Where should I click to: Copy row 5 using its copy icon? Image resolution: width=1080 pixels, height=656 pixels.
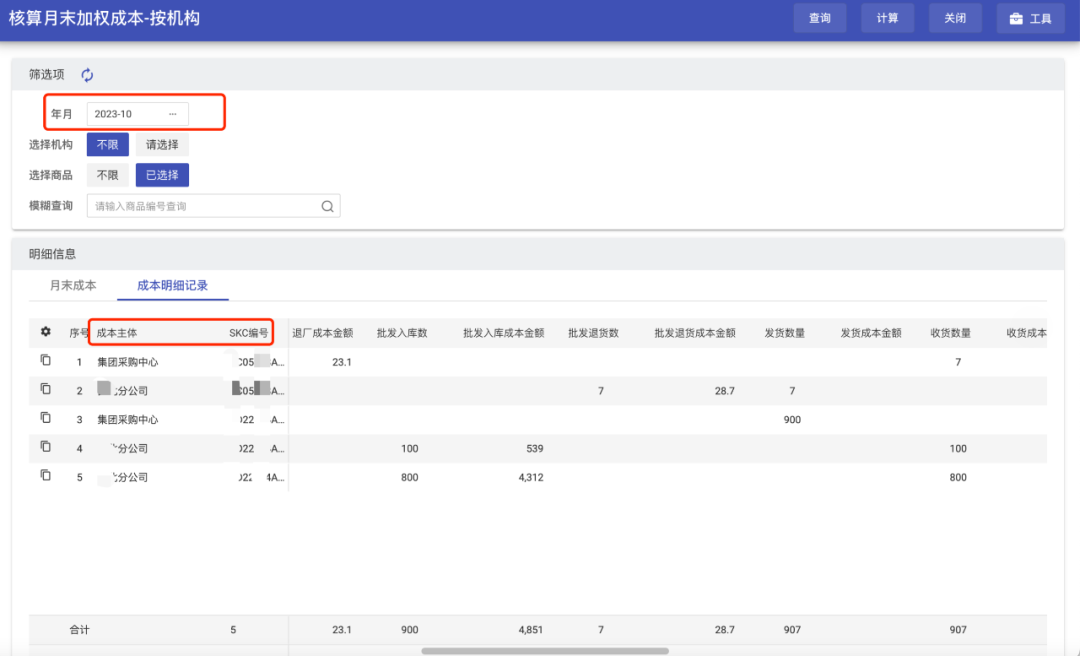(x=45, y=475)
